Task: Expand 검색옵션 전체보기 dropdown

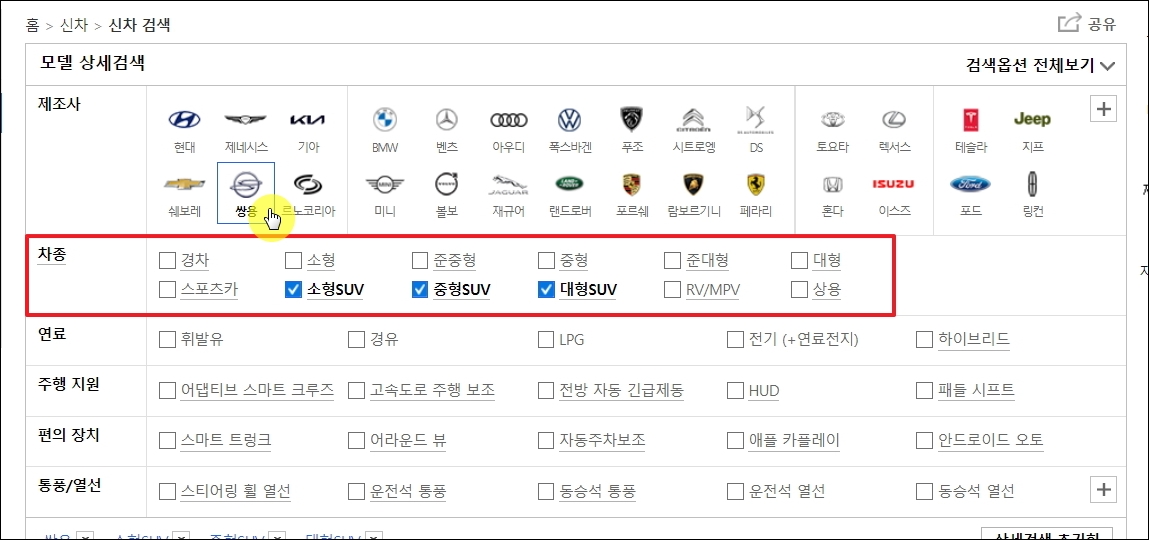Action: pyautogui.click(x=1041, y=65)
